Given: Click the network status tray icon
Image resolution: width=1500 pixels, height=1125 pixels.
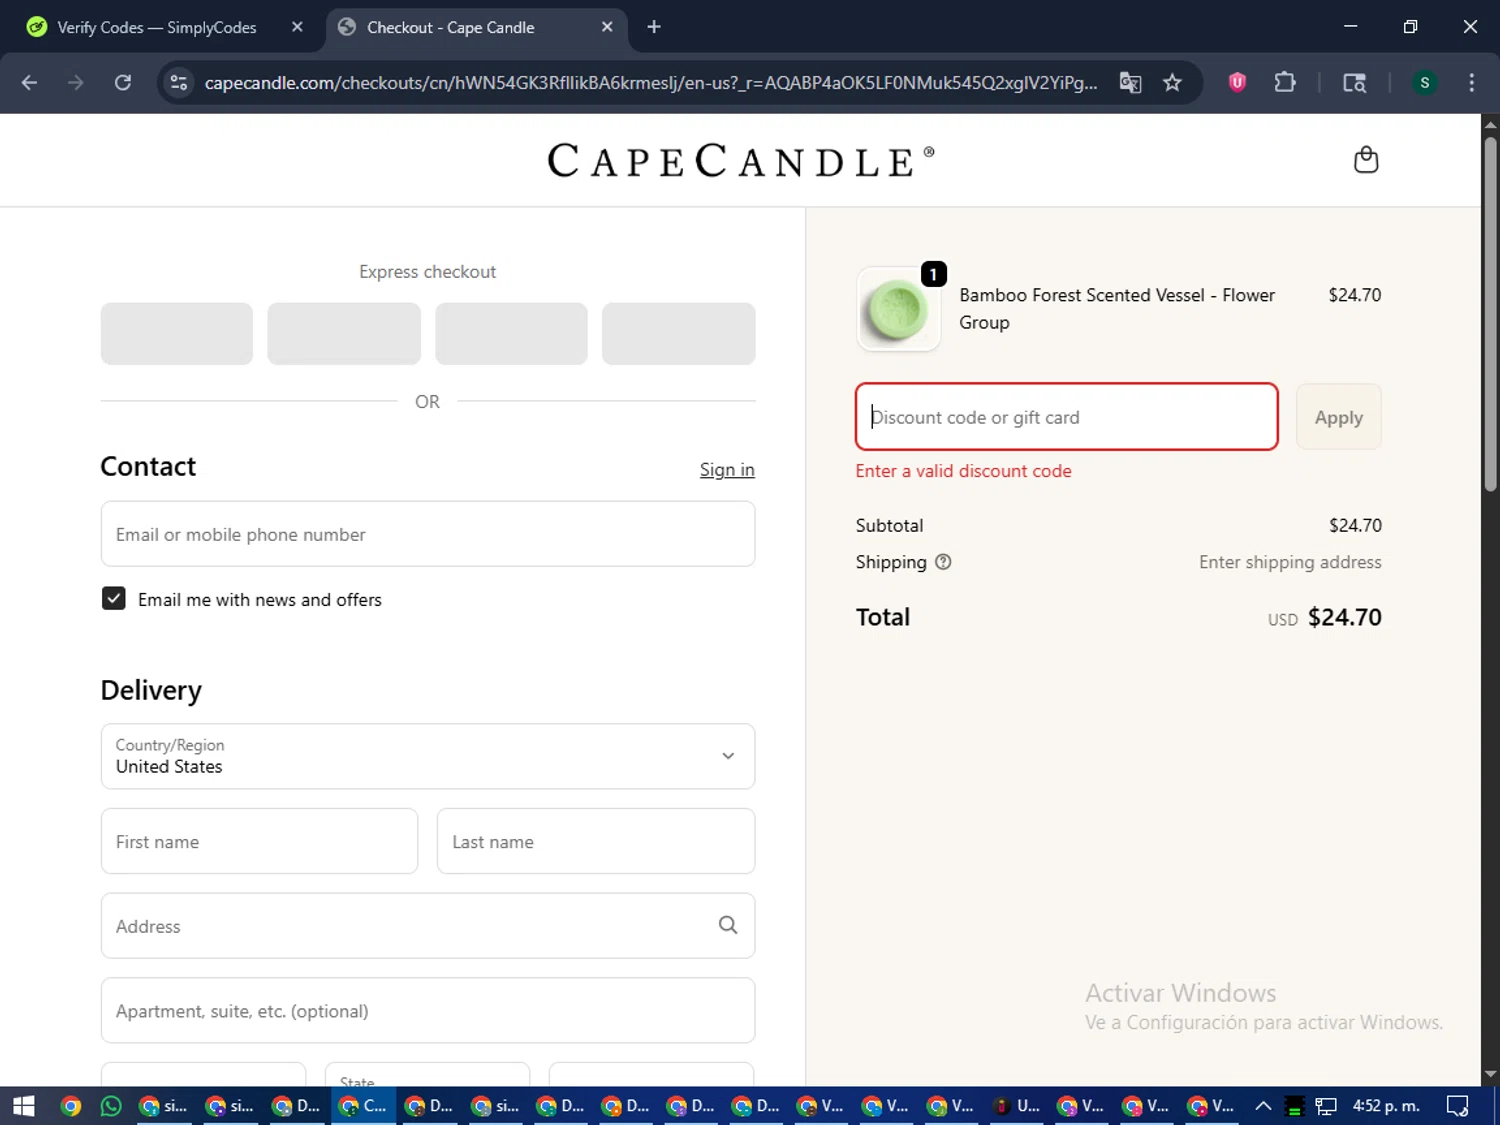Looking at the screenshot, I should click(x=1326, y=1106).
